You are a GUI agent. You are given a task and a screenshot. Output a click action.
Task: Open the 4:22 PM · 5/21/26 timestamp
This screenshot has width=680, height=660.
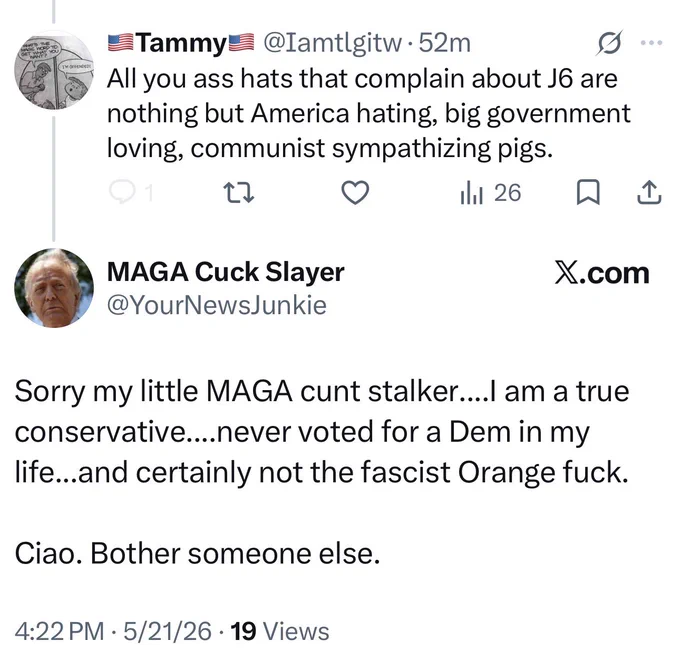pos(113,631)
